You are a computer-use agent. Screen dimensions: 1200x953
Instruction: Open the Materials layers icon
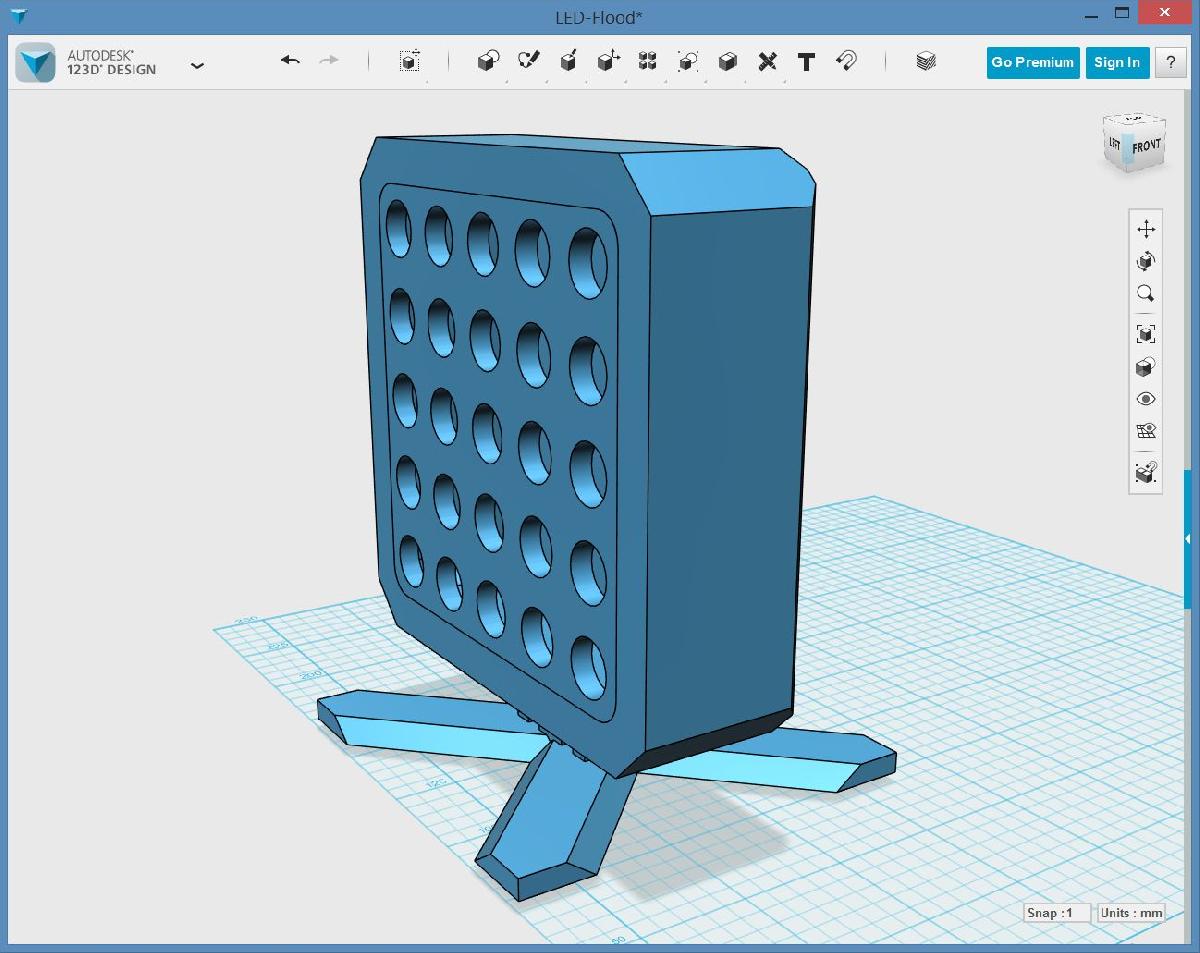(x=926, y=62)
